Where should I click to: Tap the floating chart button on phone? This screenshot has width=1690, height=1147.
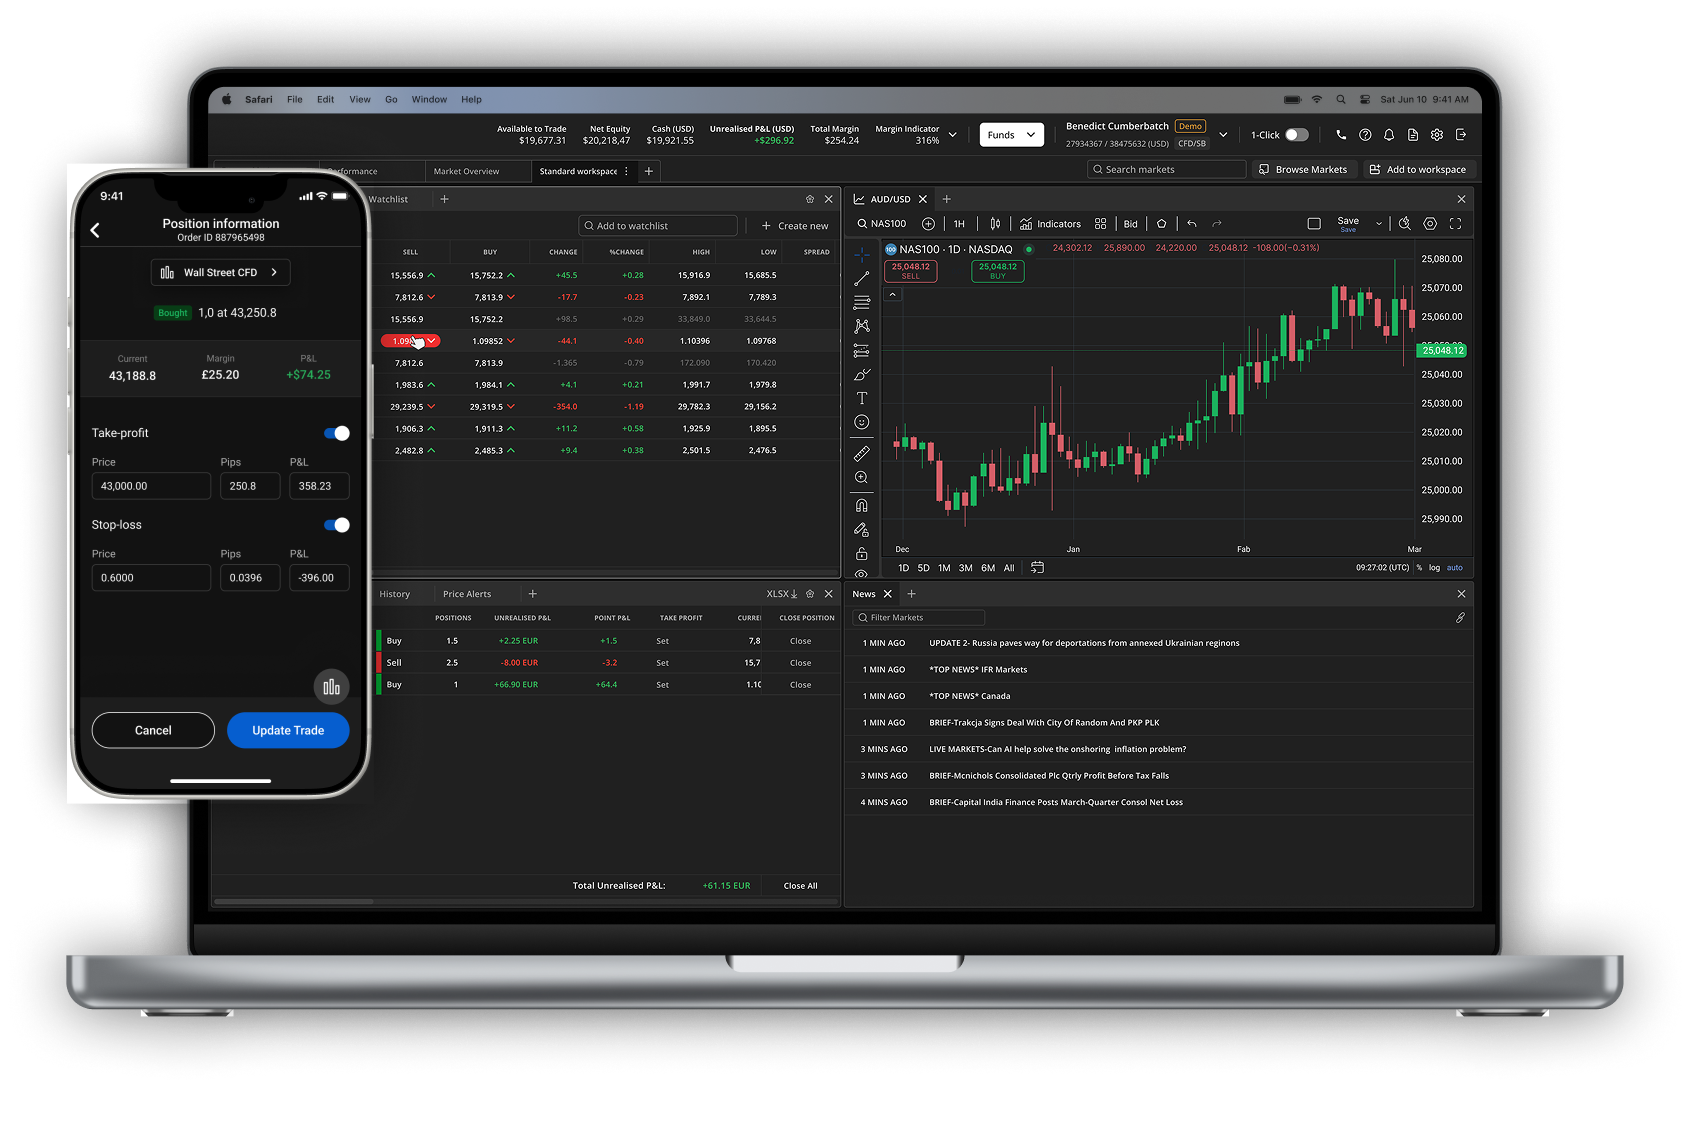(331, 686)
